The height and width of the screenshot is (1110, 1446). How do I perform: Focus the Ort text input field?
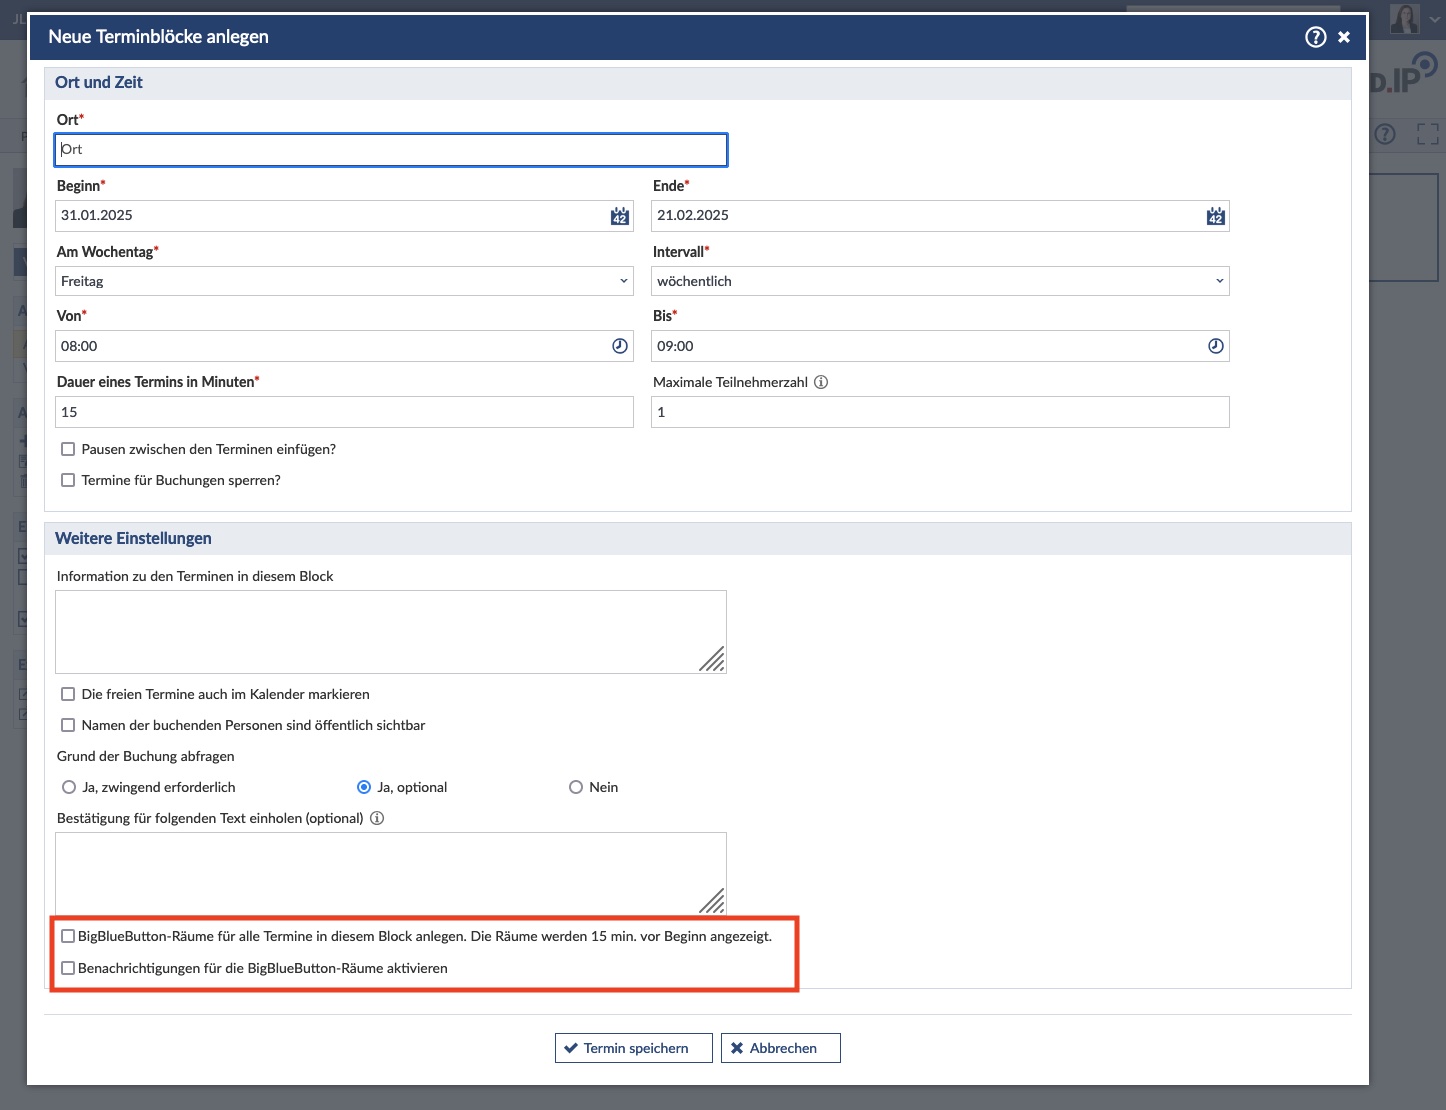point(391,150)
